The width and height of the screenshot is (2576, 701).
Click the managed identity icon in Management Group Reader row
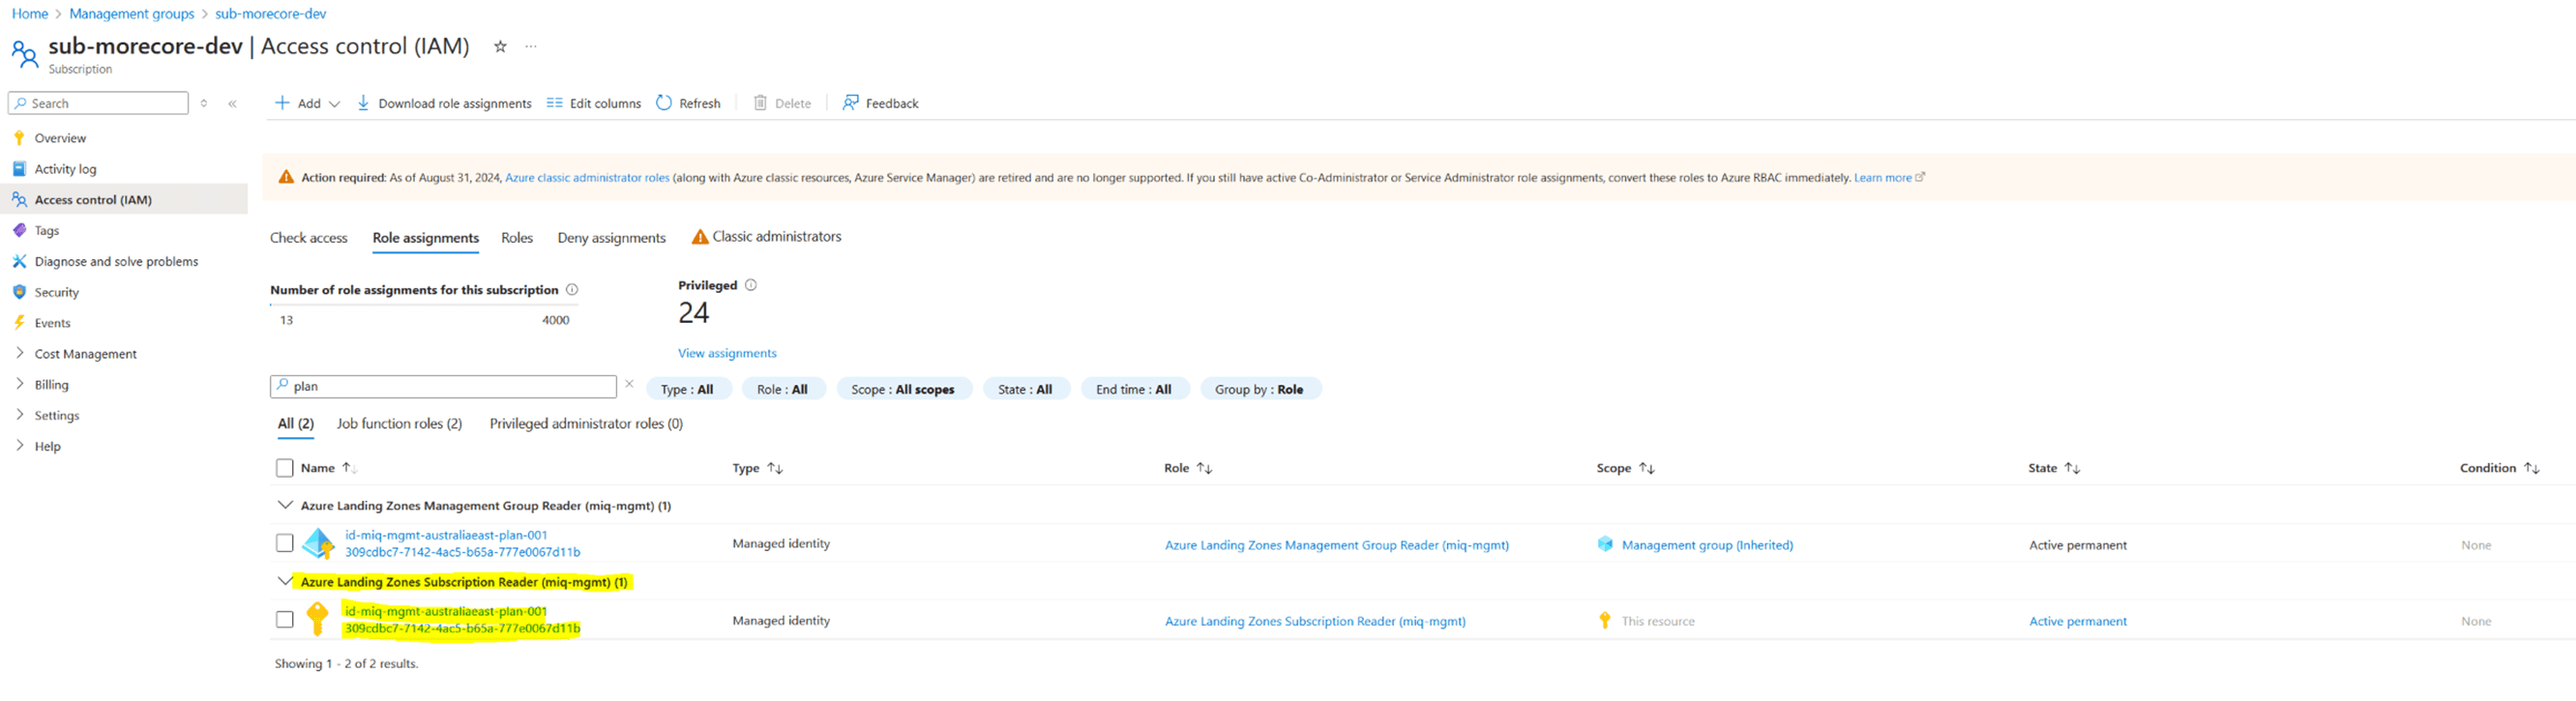click(318, 544)
